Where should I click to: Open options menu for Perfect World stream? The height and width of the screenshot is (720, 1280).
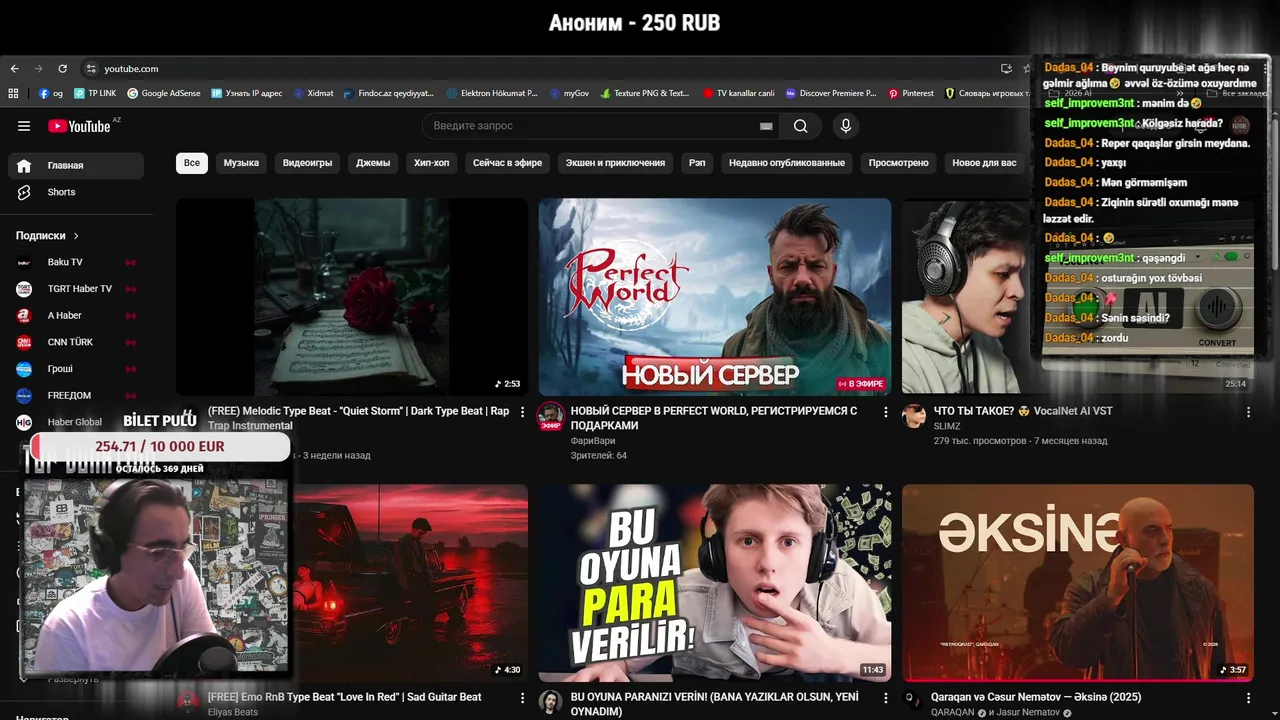click(x=885, y=412)
